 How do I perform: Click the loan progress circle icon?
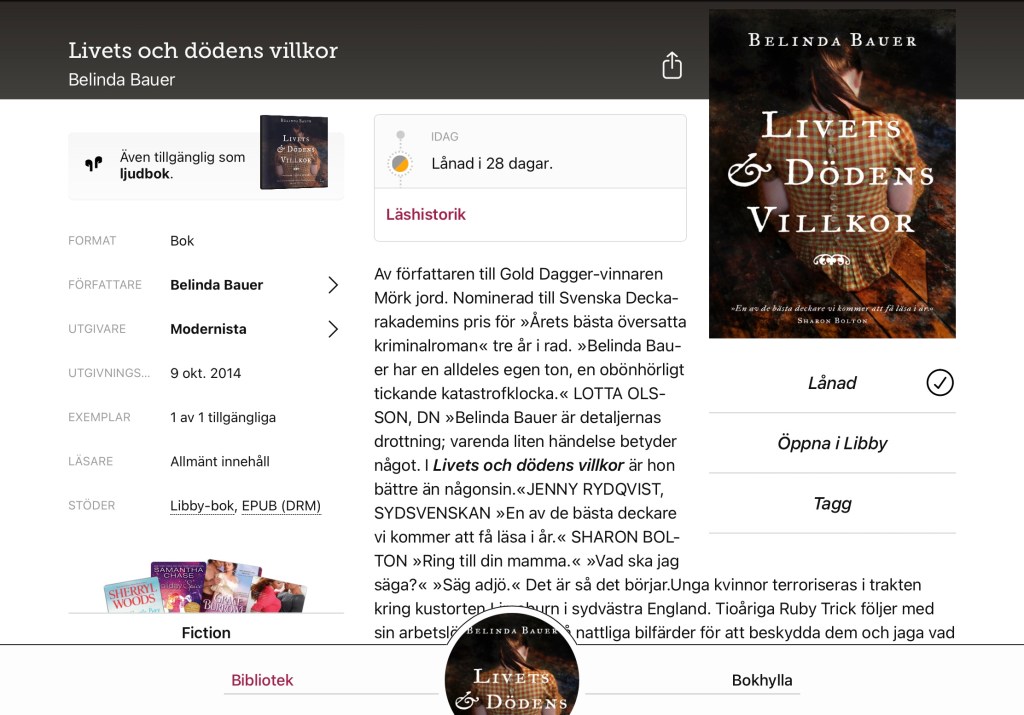click(x=400, y=163)
